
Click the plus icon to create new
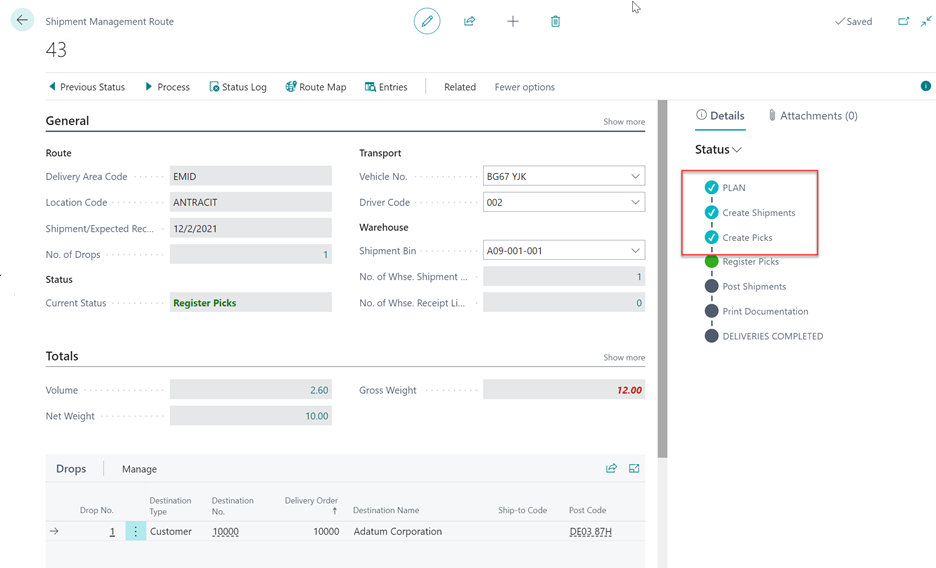click(x=512, y=21)
